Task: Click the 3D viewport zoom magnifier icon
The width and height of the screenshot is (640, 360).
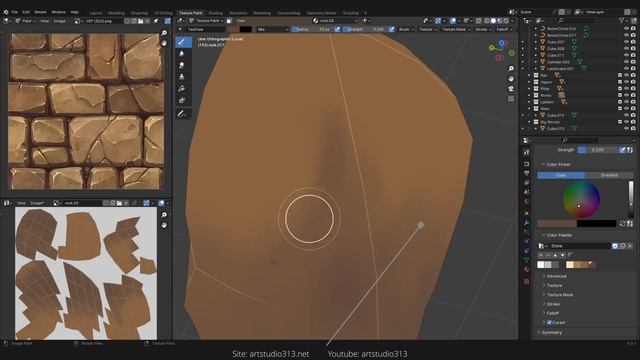Action: [511, 69]
